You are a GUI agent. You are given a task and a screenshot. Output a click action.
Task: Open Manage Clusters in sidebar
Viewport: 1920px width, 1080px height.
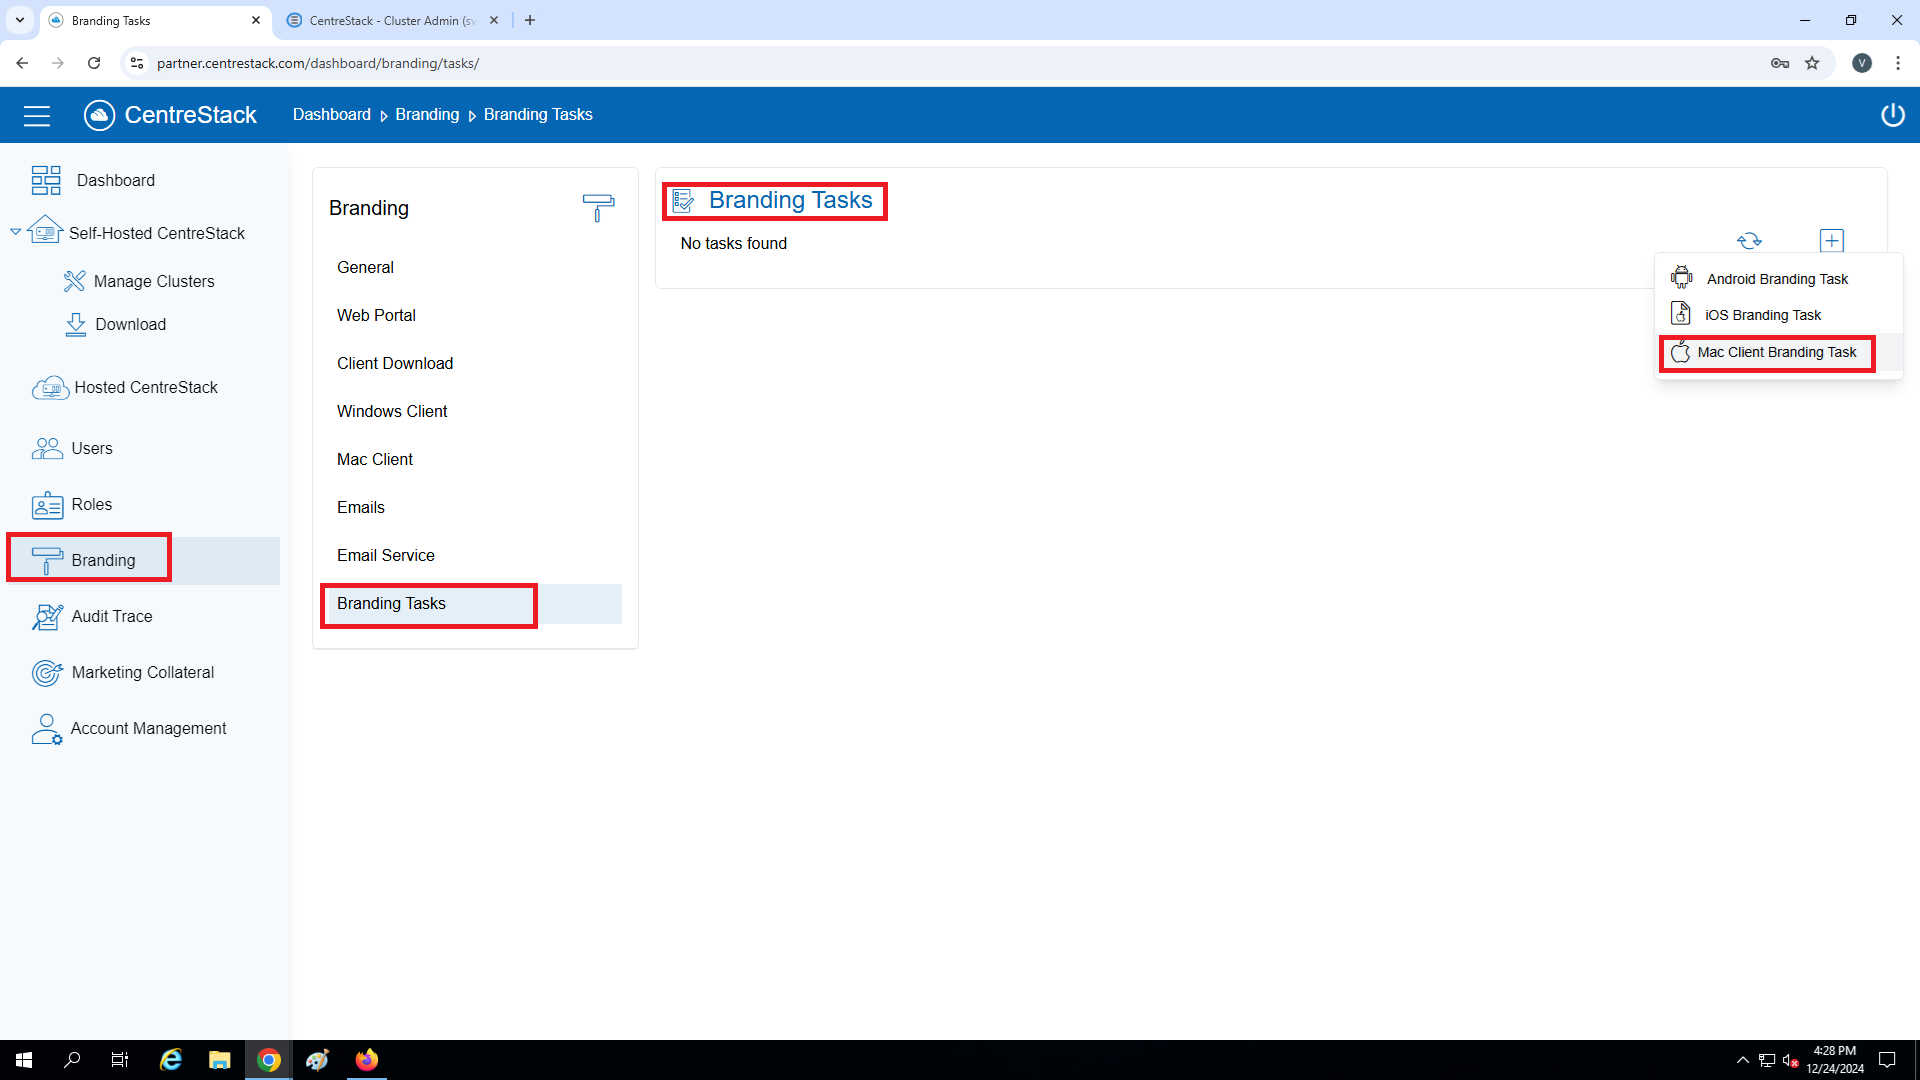click(154, 282)
